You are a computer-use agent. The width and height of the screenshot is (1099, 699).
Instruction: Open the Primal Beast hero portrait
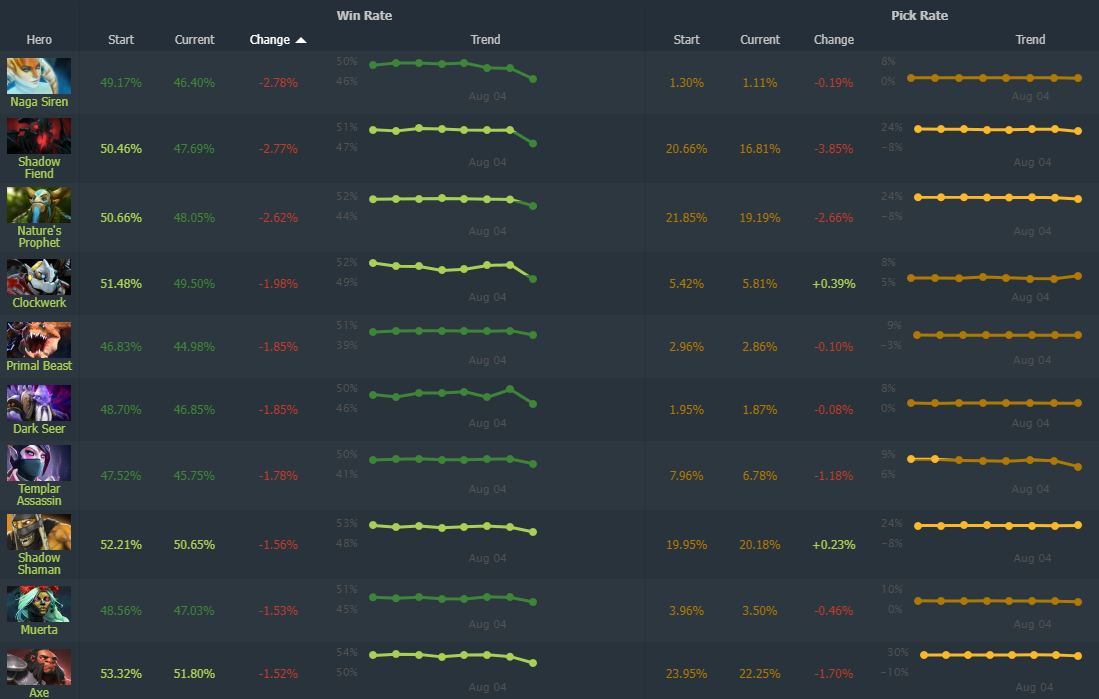tap(39, 340)
